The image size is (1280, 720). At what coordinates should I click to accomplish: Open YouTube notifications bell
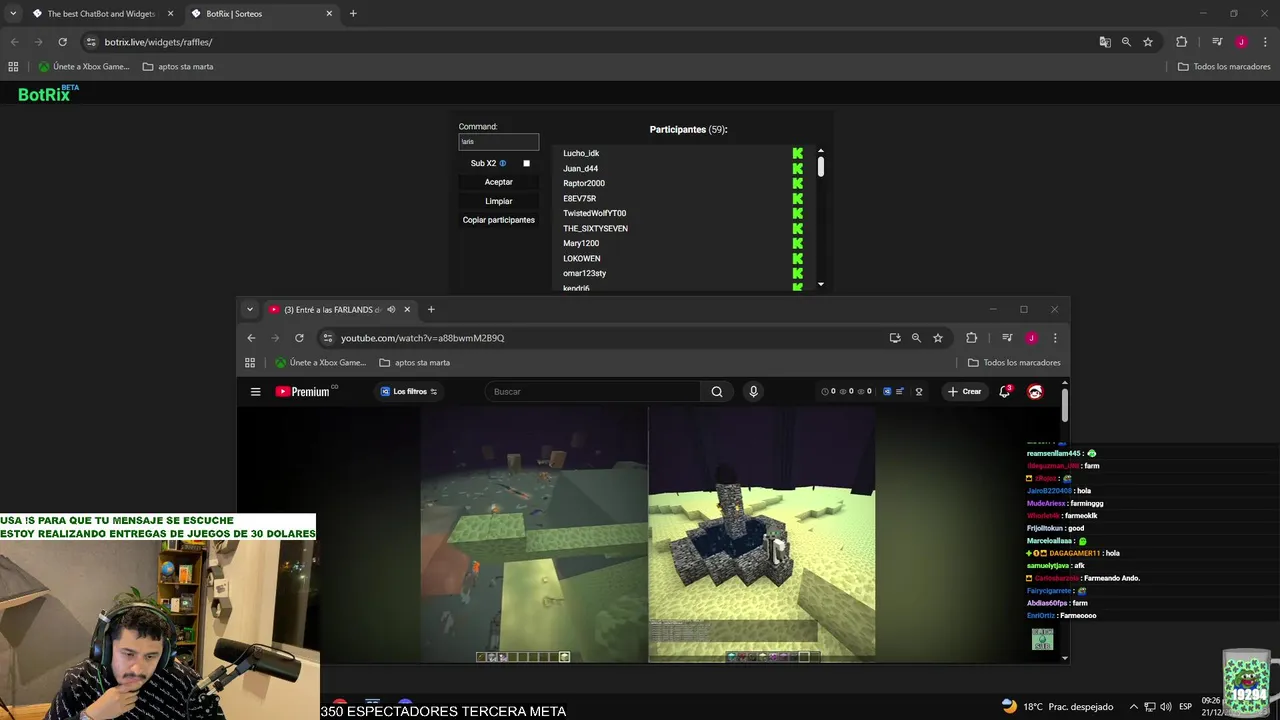[x=1005, y=392]
